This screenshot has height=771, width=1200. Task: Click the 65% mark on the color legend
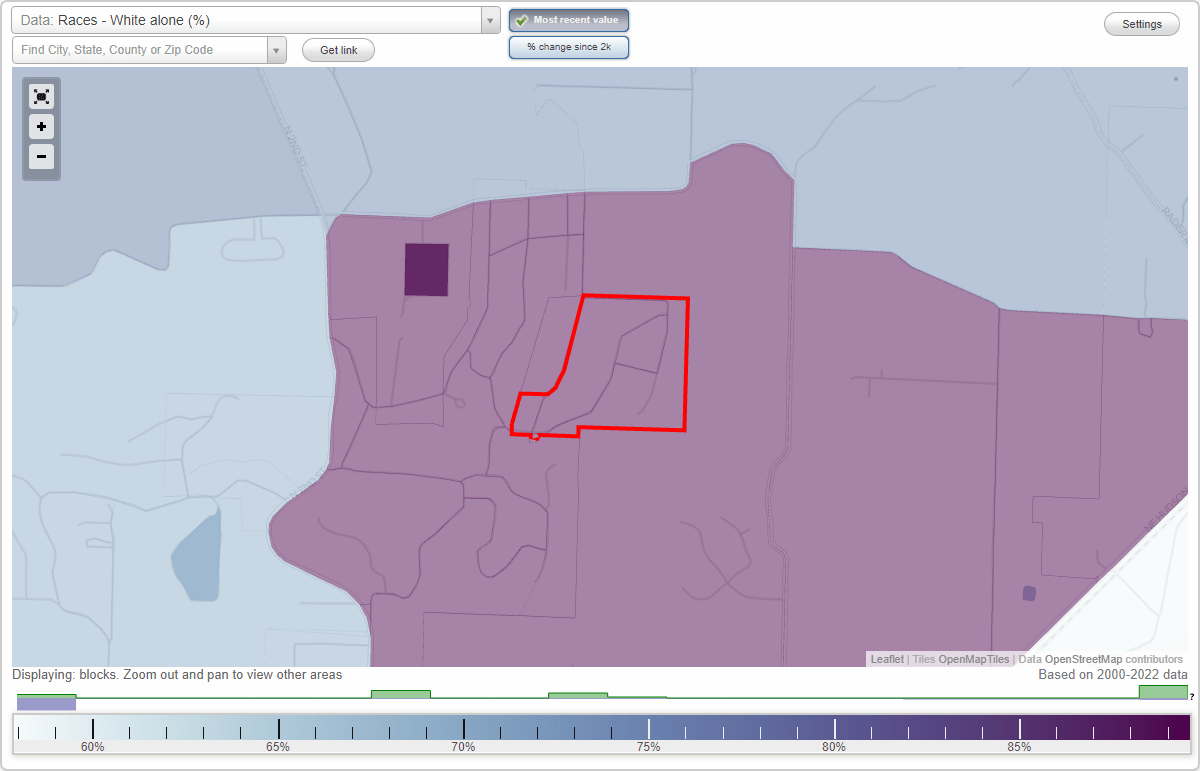(x=278, y=746)
